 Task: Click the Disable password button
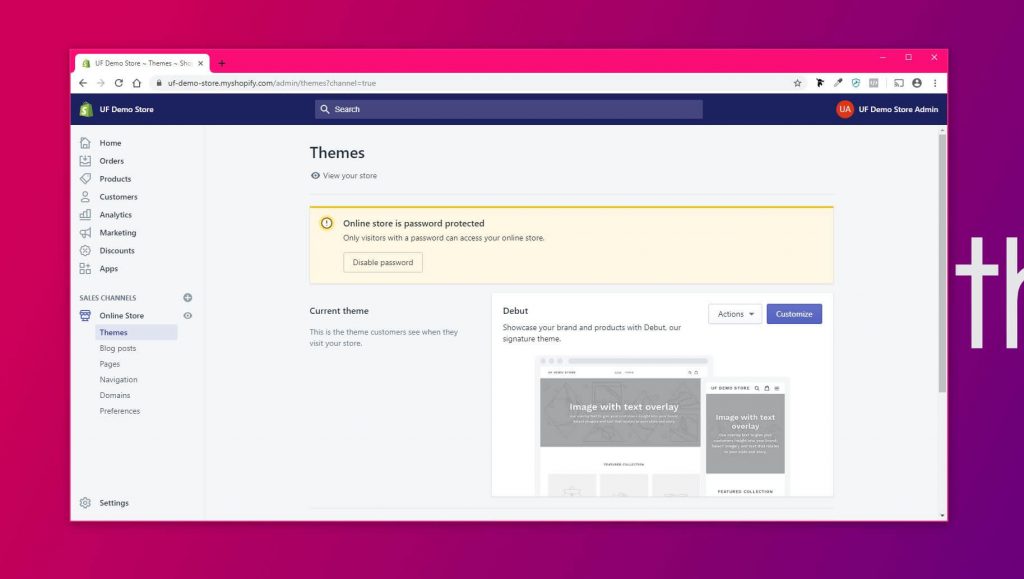[x=383, y=262]
